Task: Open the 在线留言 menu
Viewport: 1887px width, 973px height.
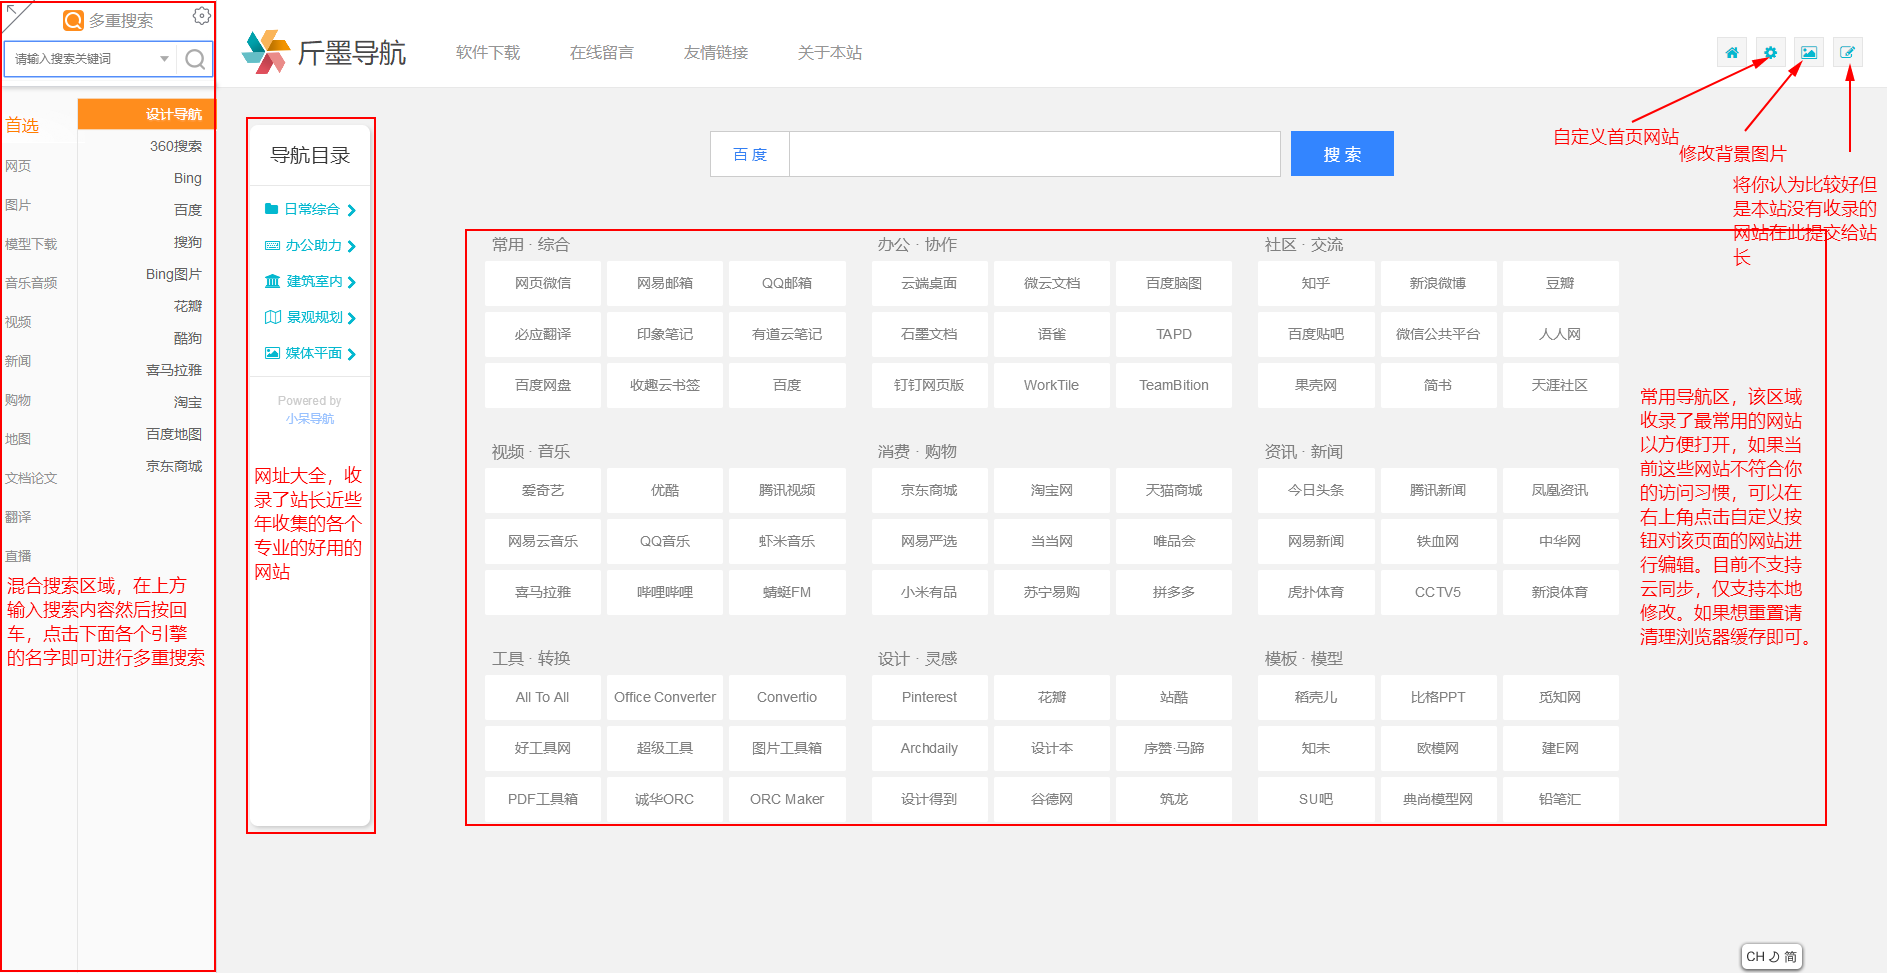Action: [x=602, y=52]
